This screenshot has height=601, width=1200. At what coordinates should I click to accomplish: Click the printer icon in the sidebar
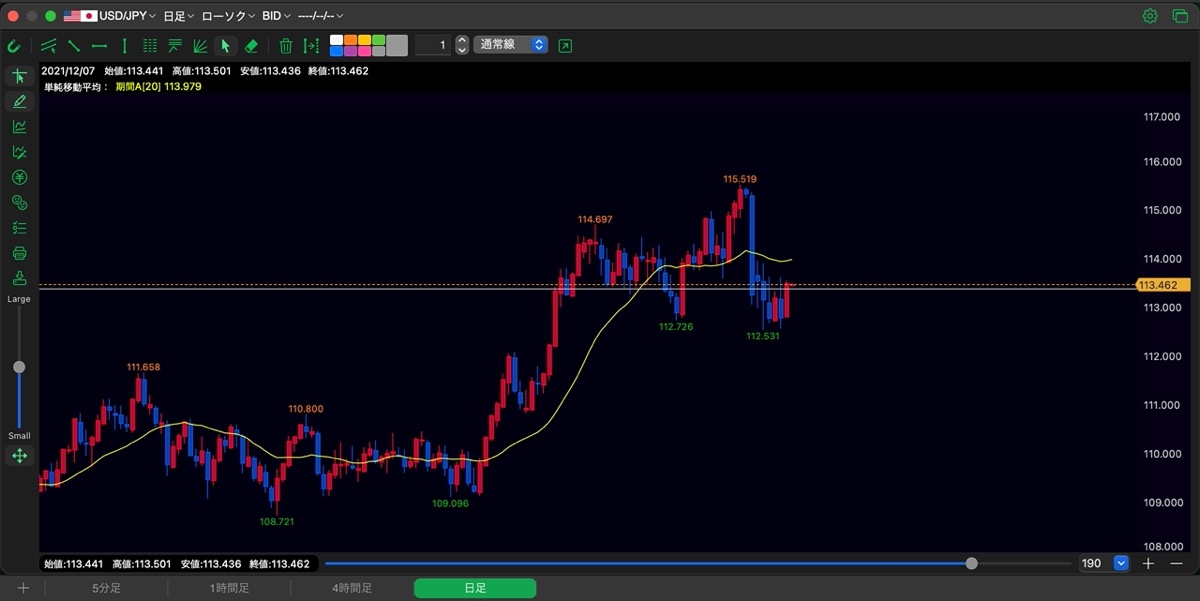tap(19, 253)
